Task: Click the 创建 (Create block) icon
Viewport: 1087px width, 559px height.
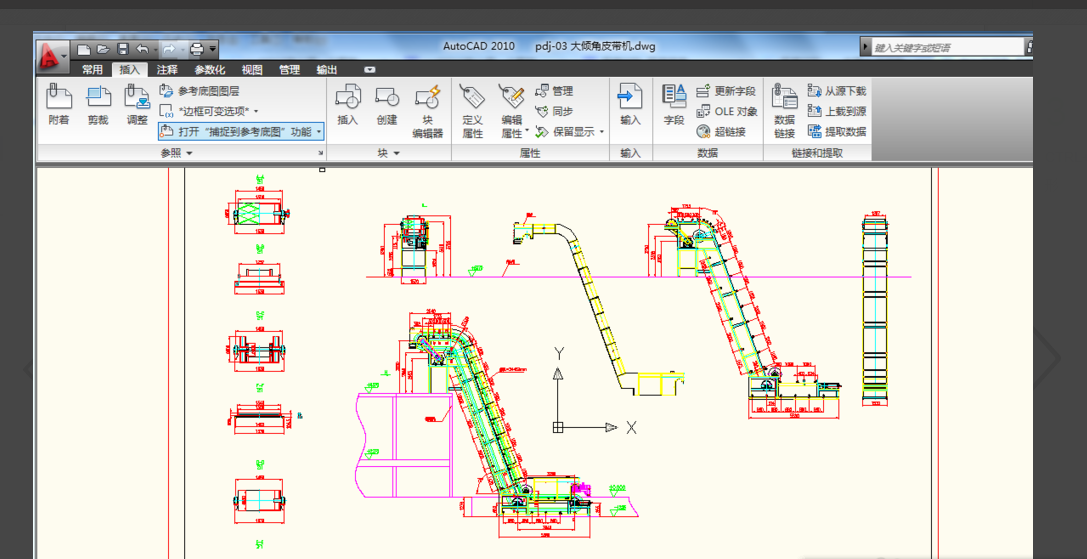Action: tap(387, 97)
